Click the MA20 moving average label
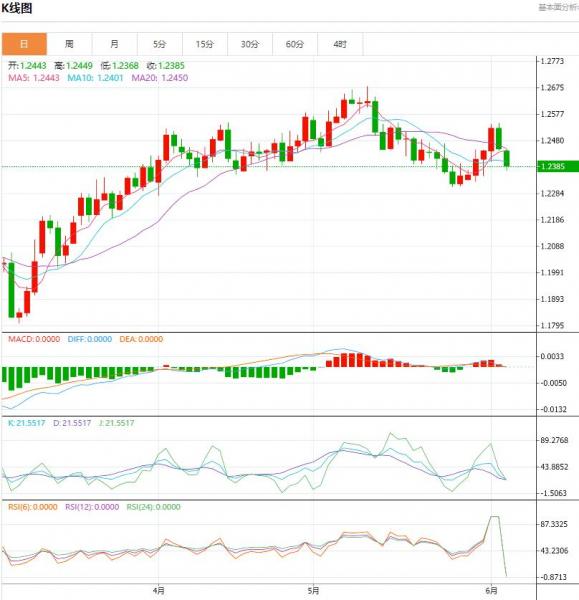 (160, 78)
